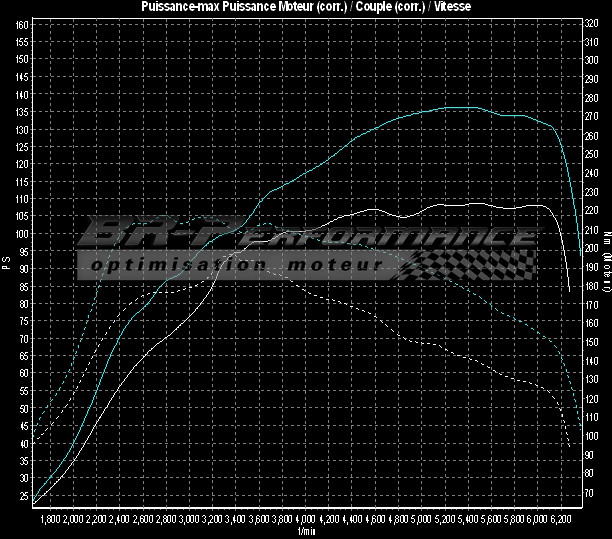This screenshot has height=539, width=612.
Task: Click the 'Nm' label on the right axis
Action: [x=606, y=238]
